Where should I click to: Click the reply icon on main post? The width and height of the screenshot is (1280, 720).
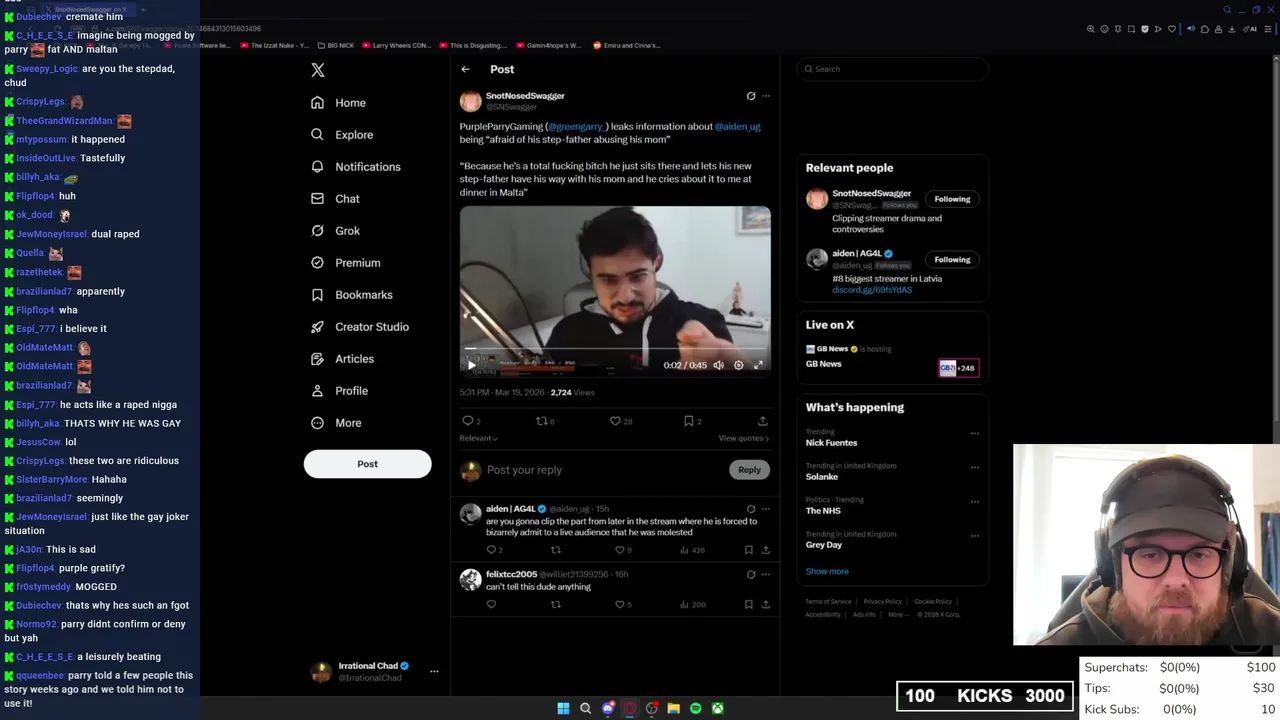[x=467, y=421]
